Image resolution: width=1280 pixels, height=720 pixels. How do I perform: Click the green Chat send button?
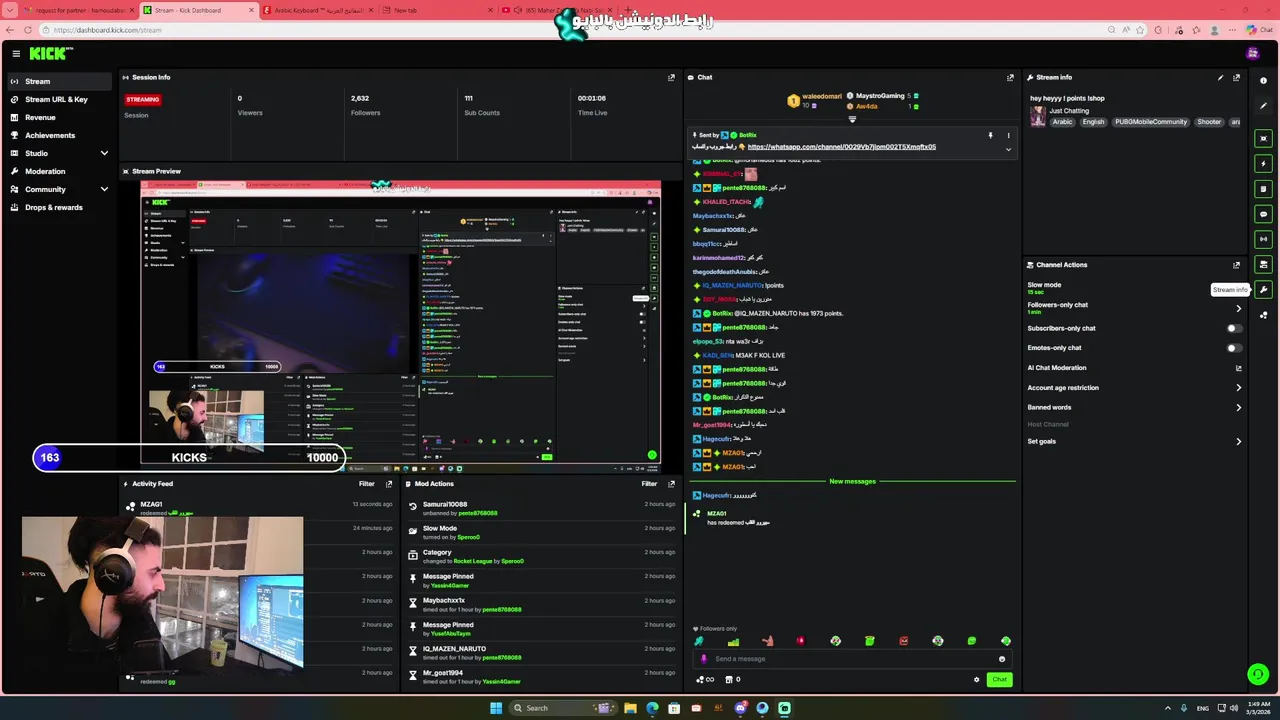click(x=999, y=680)
